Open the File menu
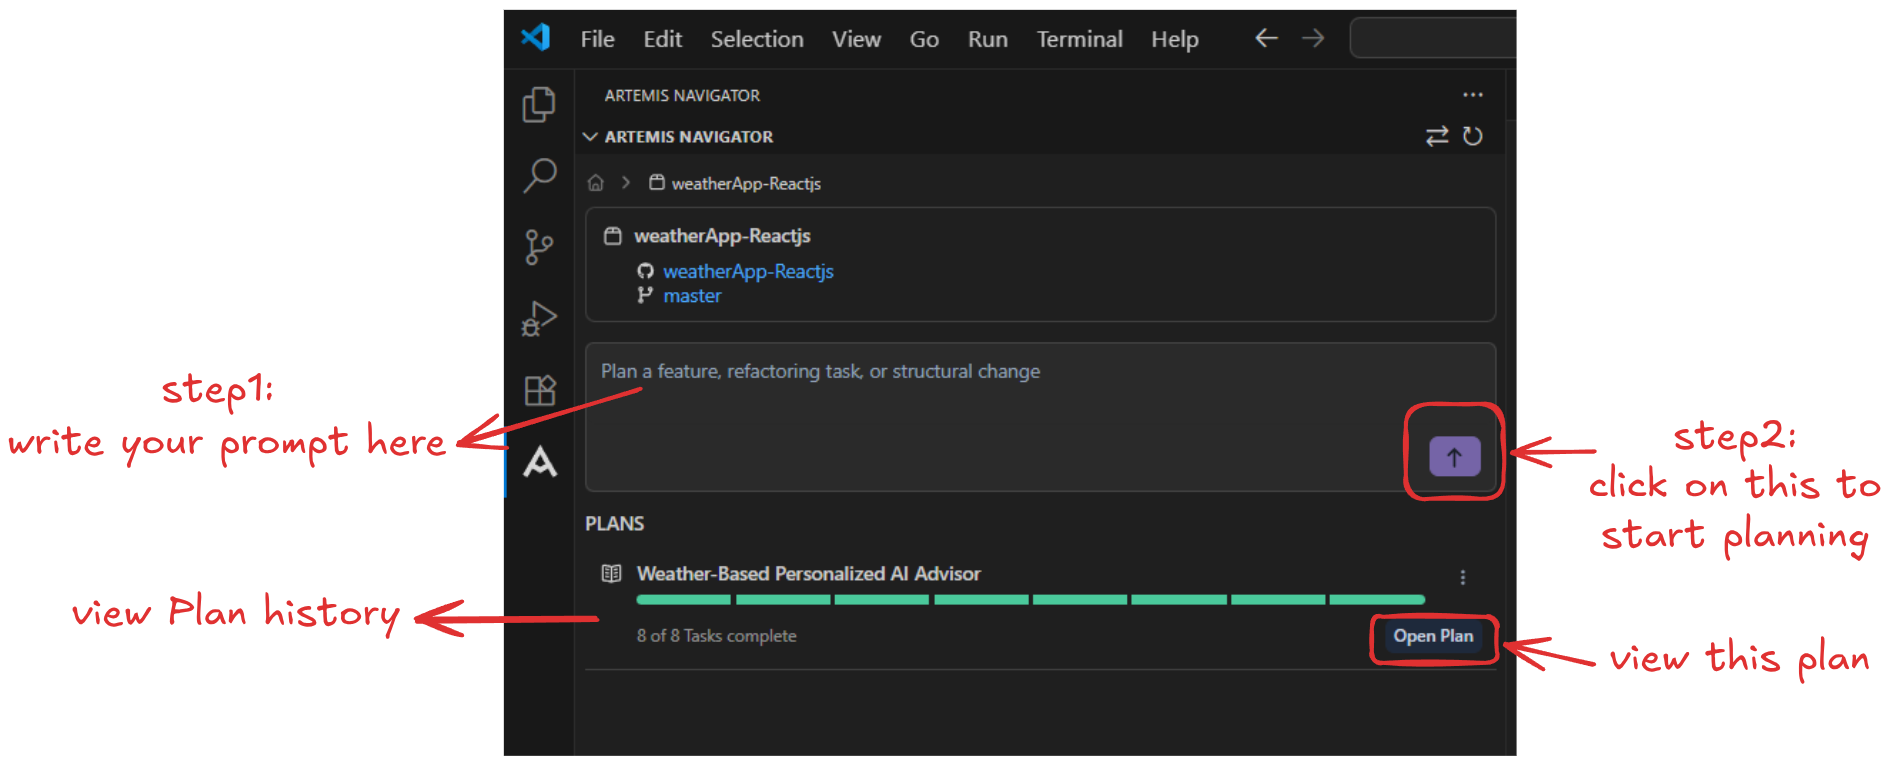The image size is (1895, 761). [597, 39]
